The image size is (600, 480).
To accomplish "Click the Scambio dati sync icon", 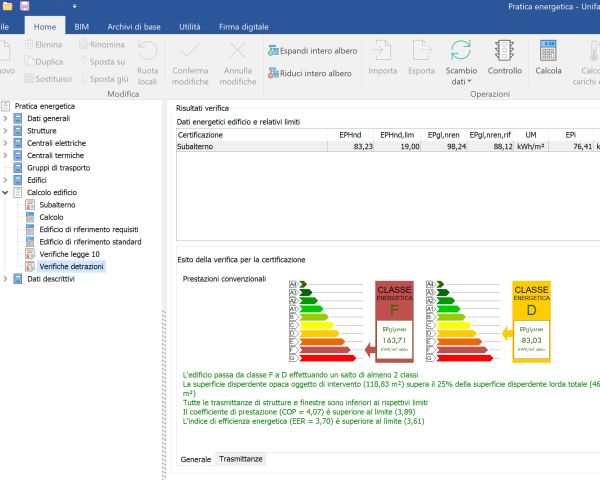I will (461, 52).
